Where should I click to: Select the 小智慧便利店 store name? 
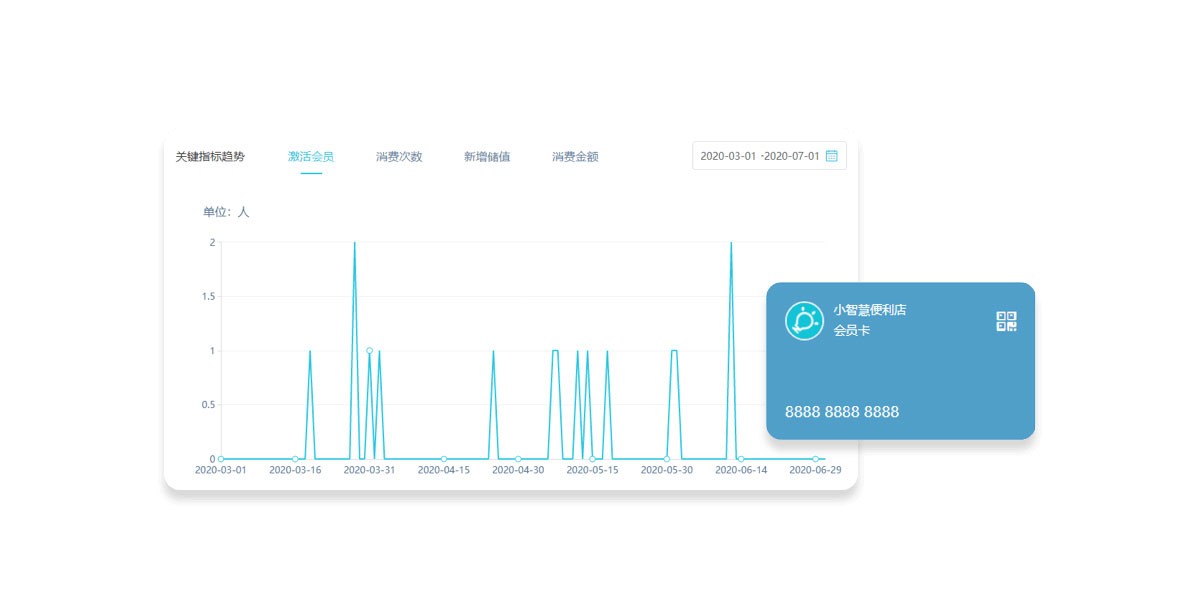pyautogui.click(x=870, y=310)
